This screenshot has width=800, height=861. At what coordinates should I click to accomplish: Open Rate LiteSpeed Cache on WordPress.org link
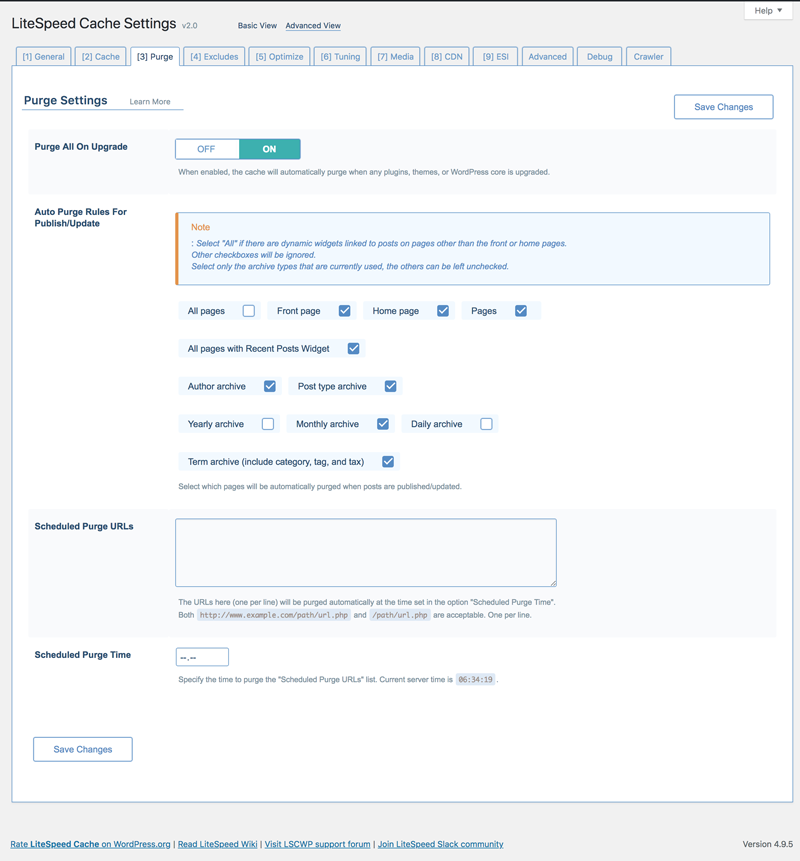pyautogui.click(x=91, y=844)
